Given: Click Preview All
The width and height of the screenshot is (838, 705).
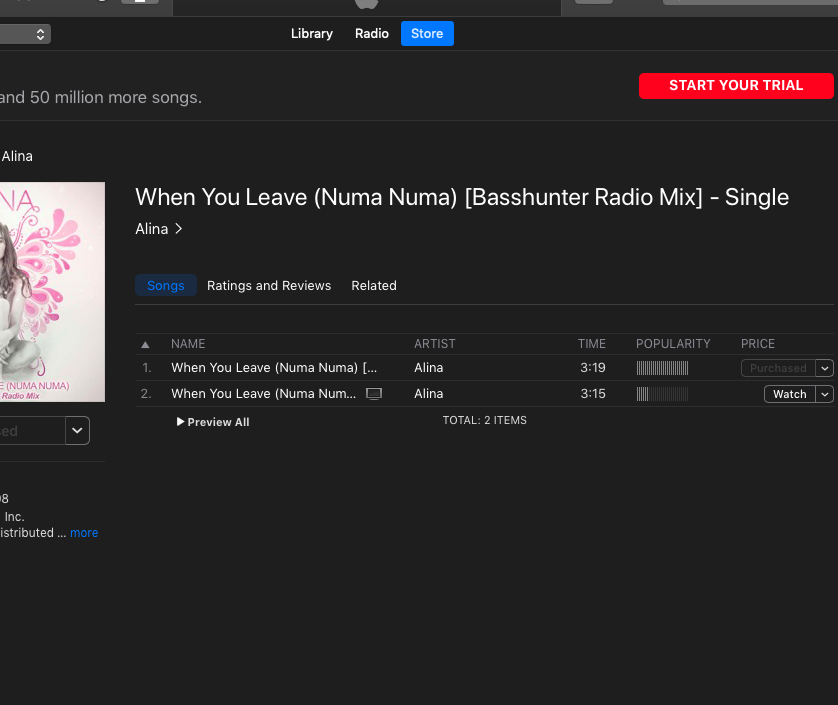Looking at the screenshot, I should pos(213,422).
